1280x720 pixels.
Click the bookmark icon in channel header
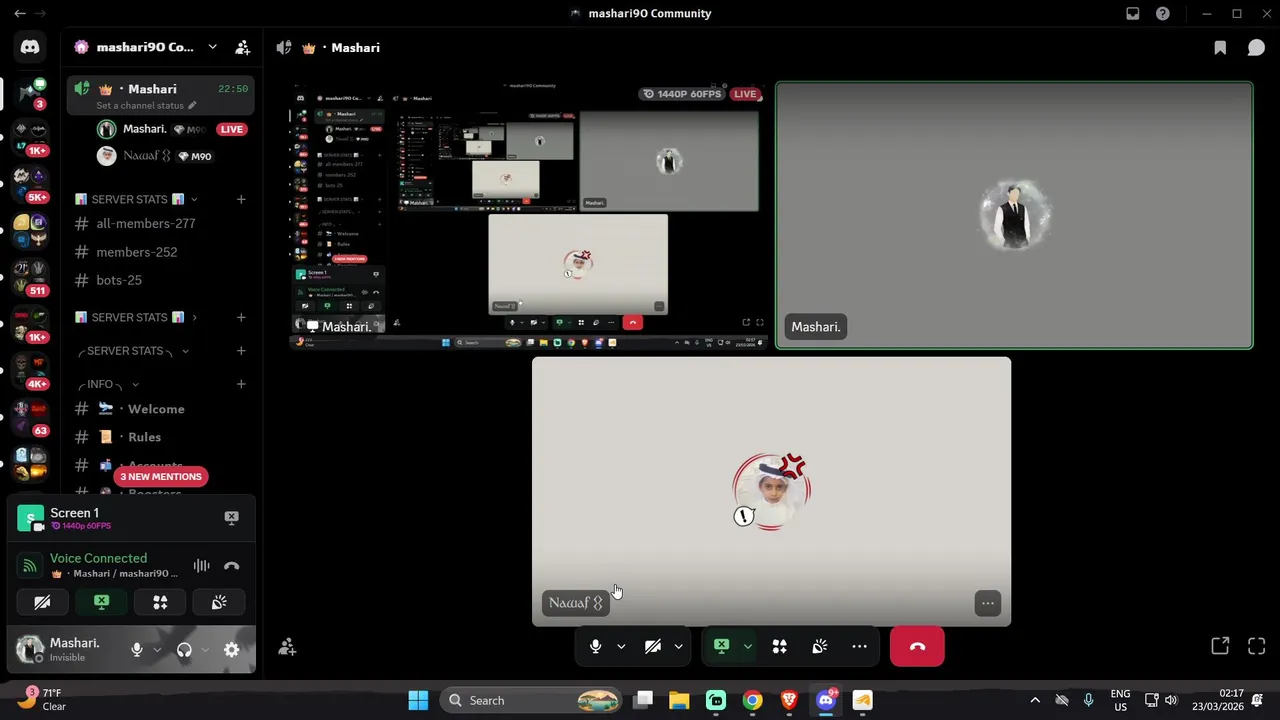pyautogui.click(x=1220, y=47)
